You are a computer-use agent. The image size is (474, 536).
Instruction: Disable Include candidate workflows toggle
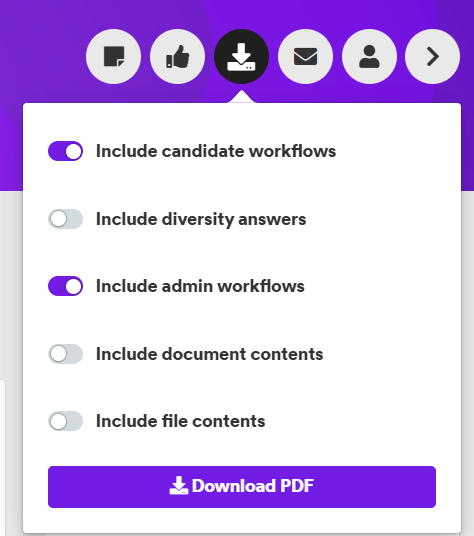pyautogui.click(x=65, y=151)
